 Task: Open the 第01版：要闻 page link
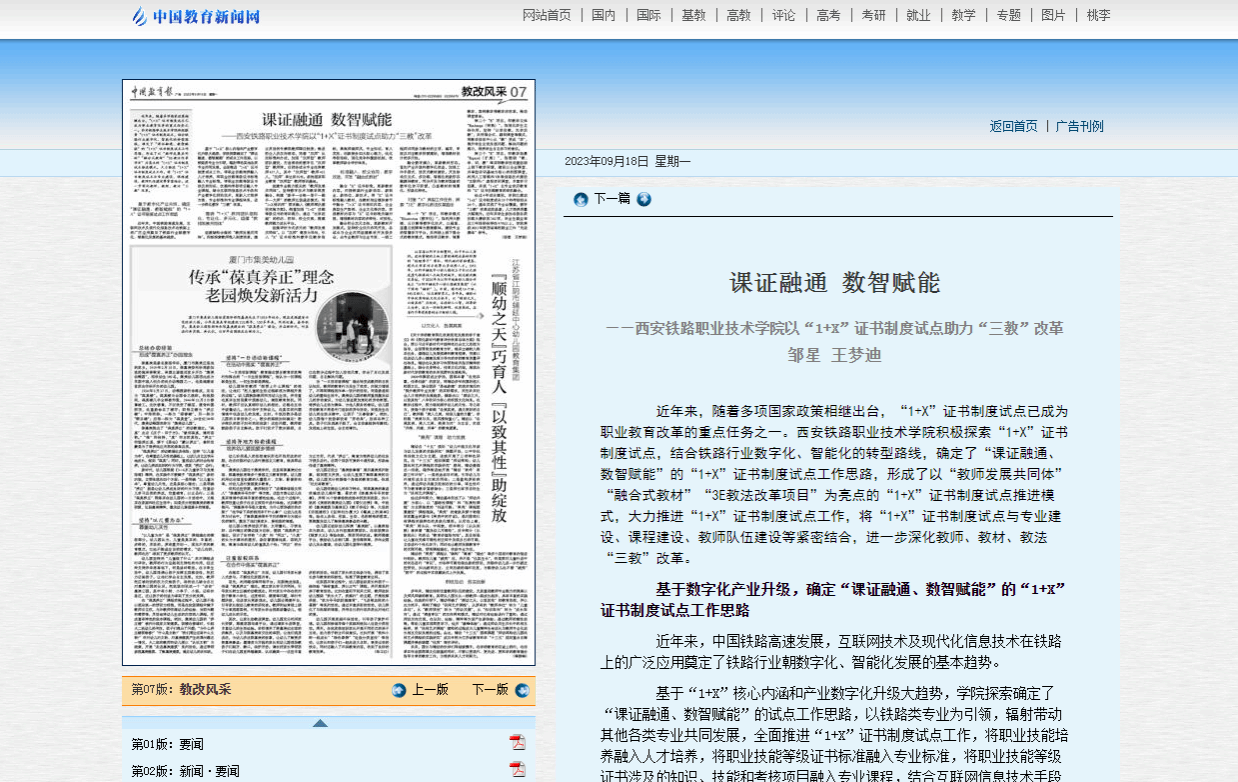click(x=168, y=744)
